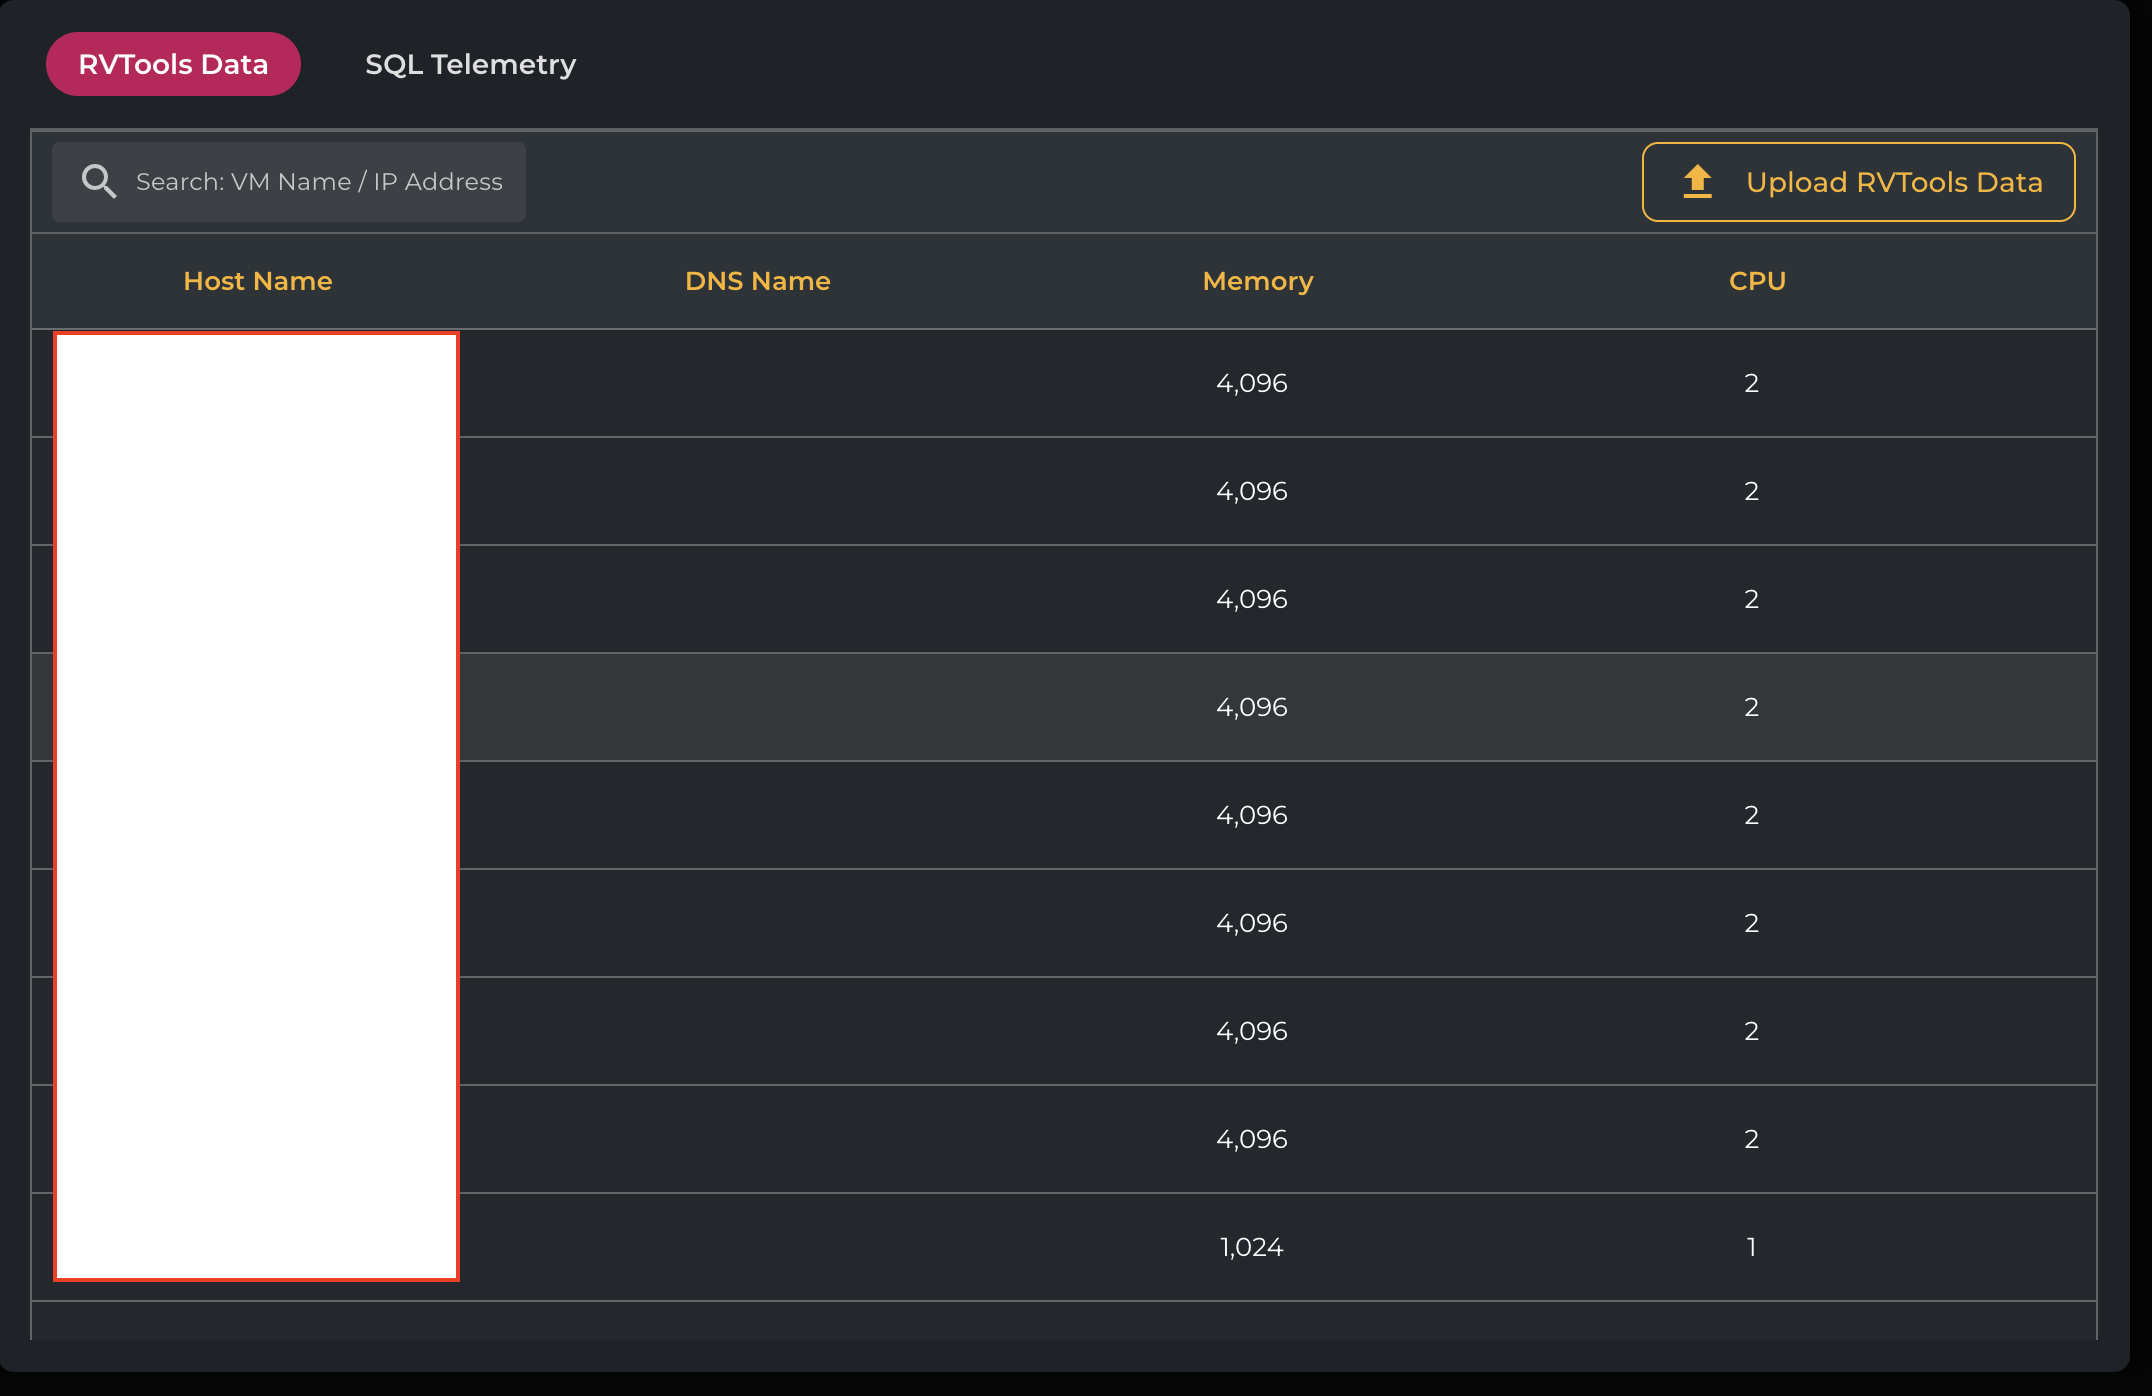Click the fifth row's memory cell
Image resolution: width=2152 pixels, height=1396 pixels.
(1251, 815)
